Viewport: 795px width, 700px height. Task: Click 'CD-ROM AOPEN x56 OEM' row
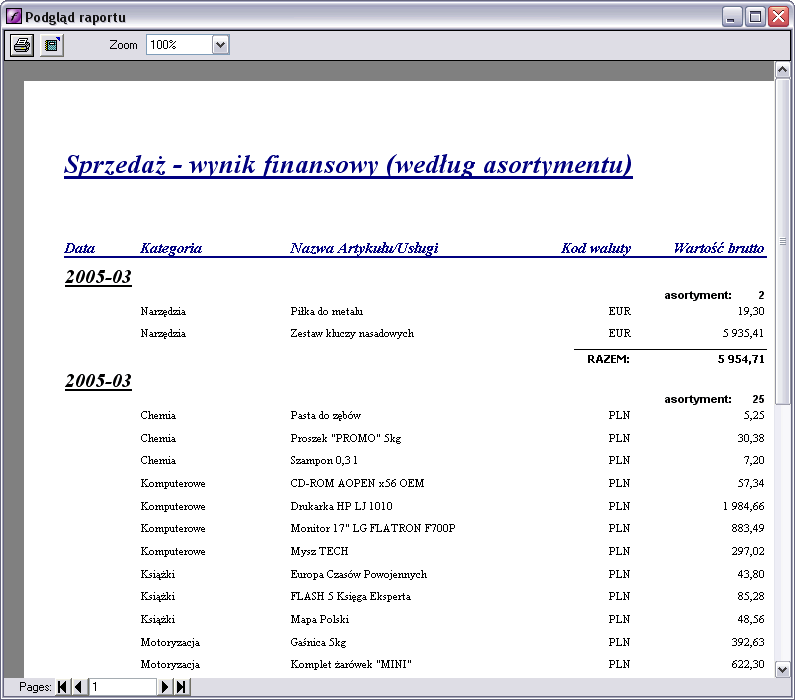click(452, 484)
